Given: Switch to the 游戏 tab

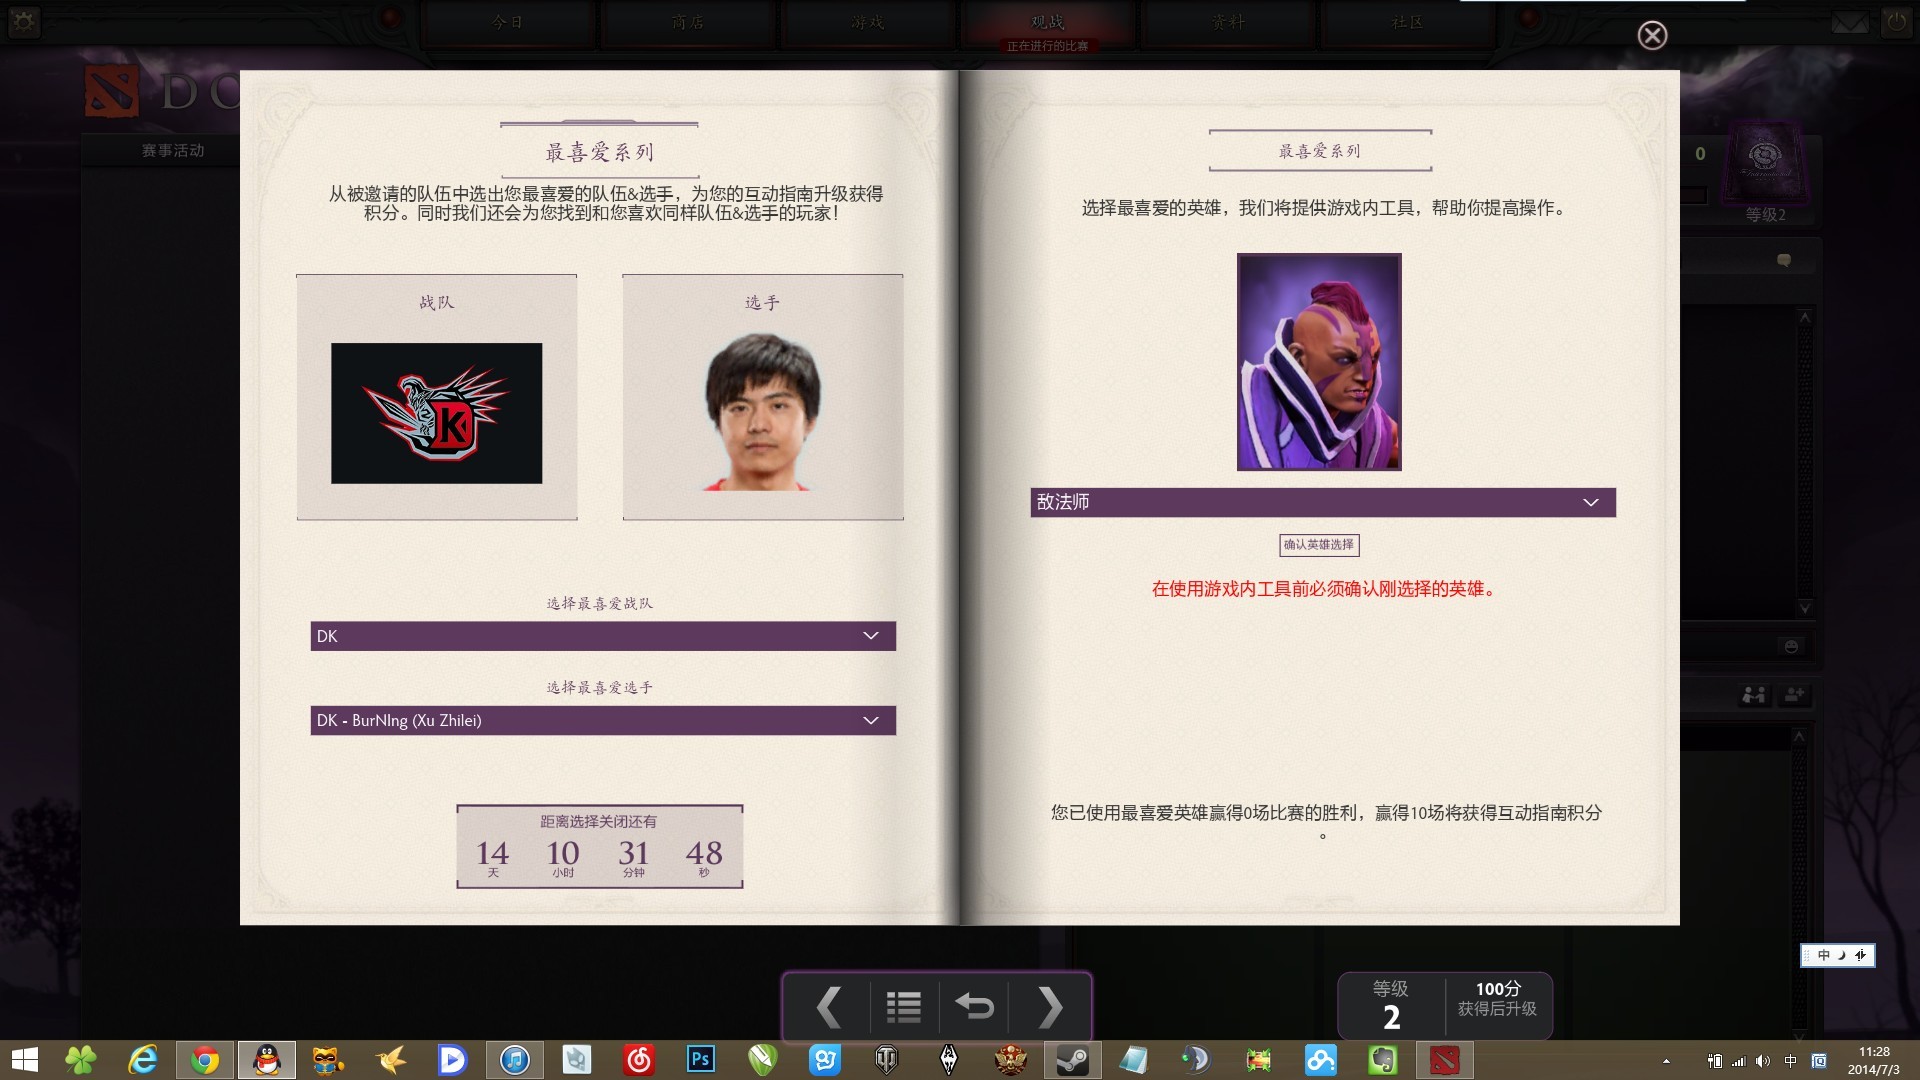Looking at the screenshot, I should click(x=868, y=23).
